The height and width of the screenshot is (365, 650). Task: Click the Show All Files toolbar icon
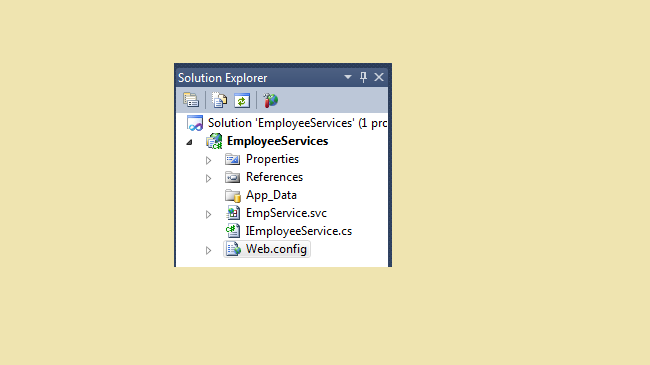[x=219, y=100]
